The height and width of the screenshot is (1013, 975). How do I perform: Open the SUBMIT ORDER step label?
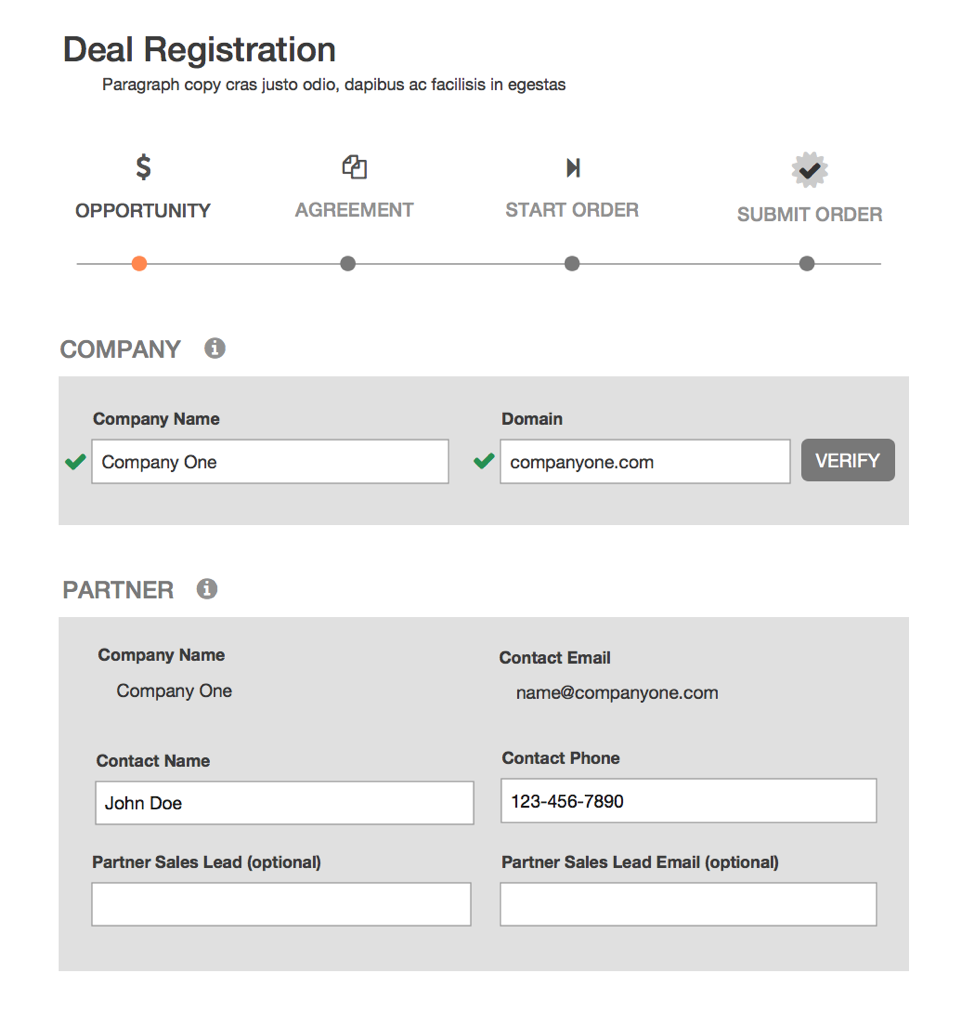click(810, 214)
